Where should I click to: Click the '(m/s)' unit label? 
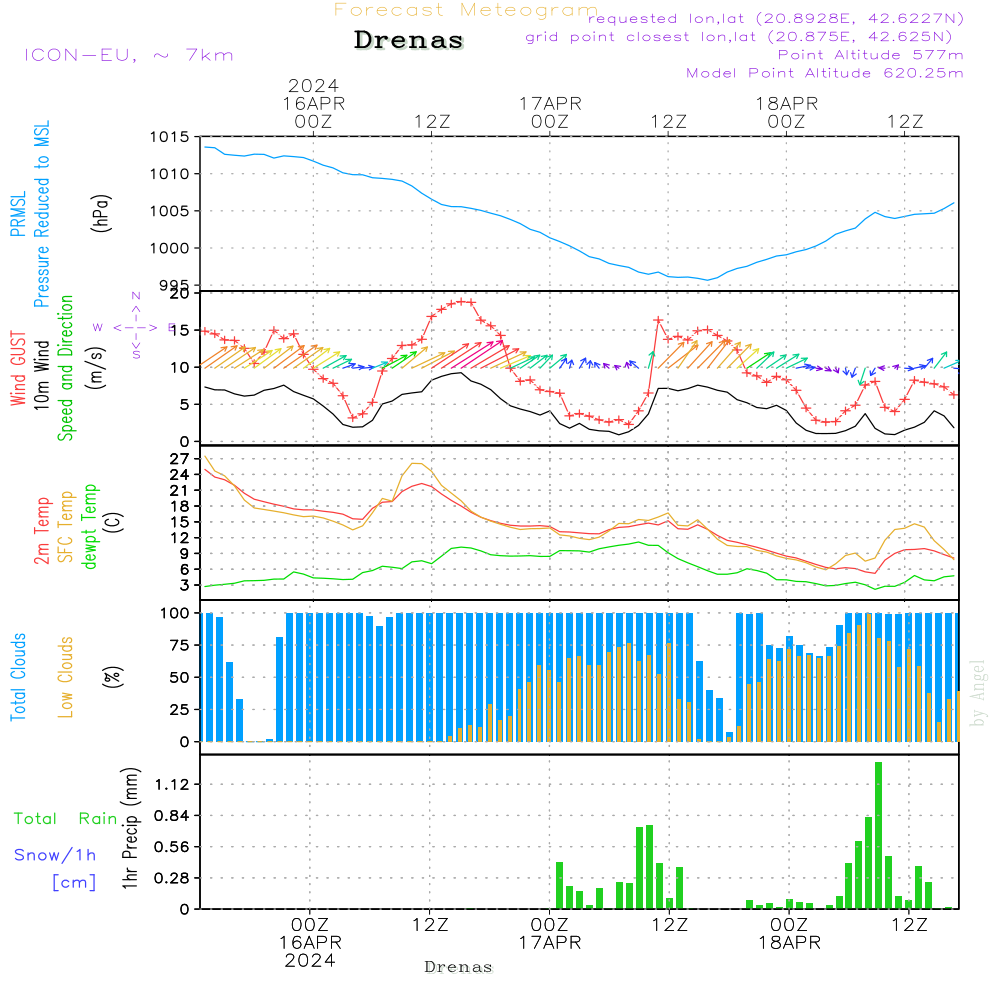[96, 369]
